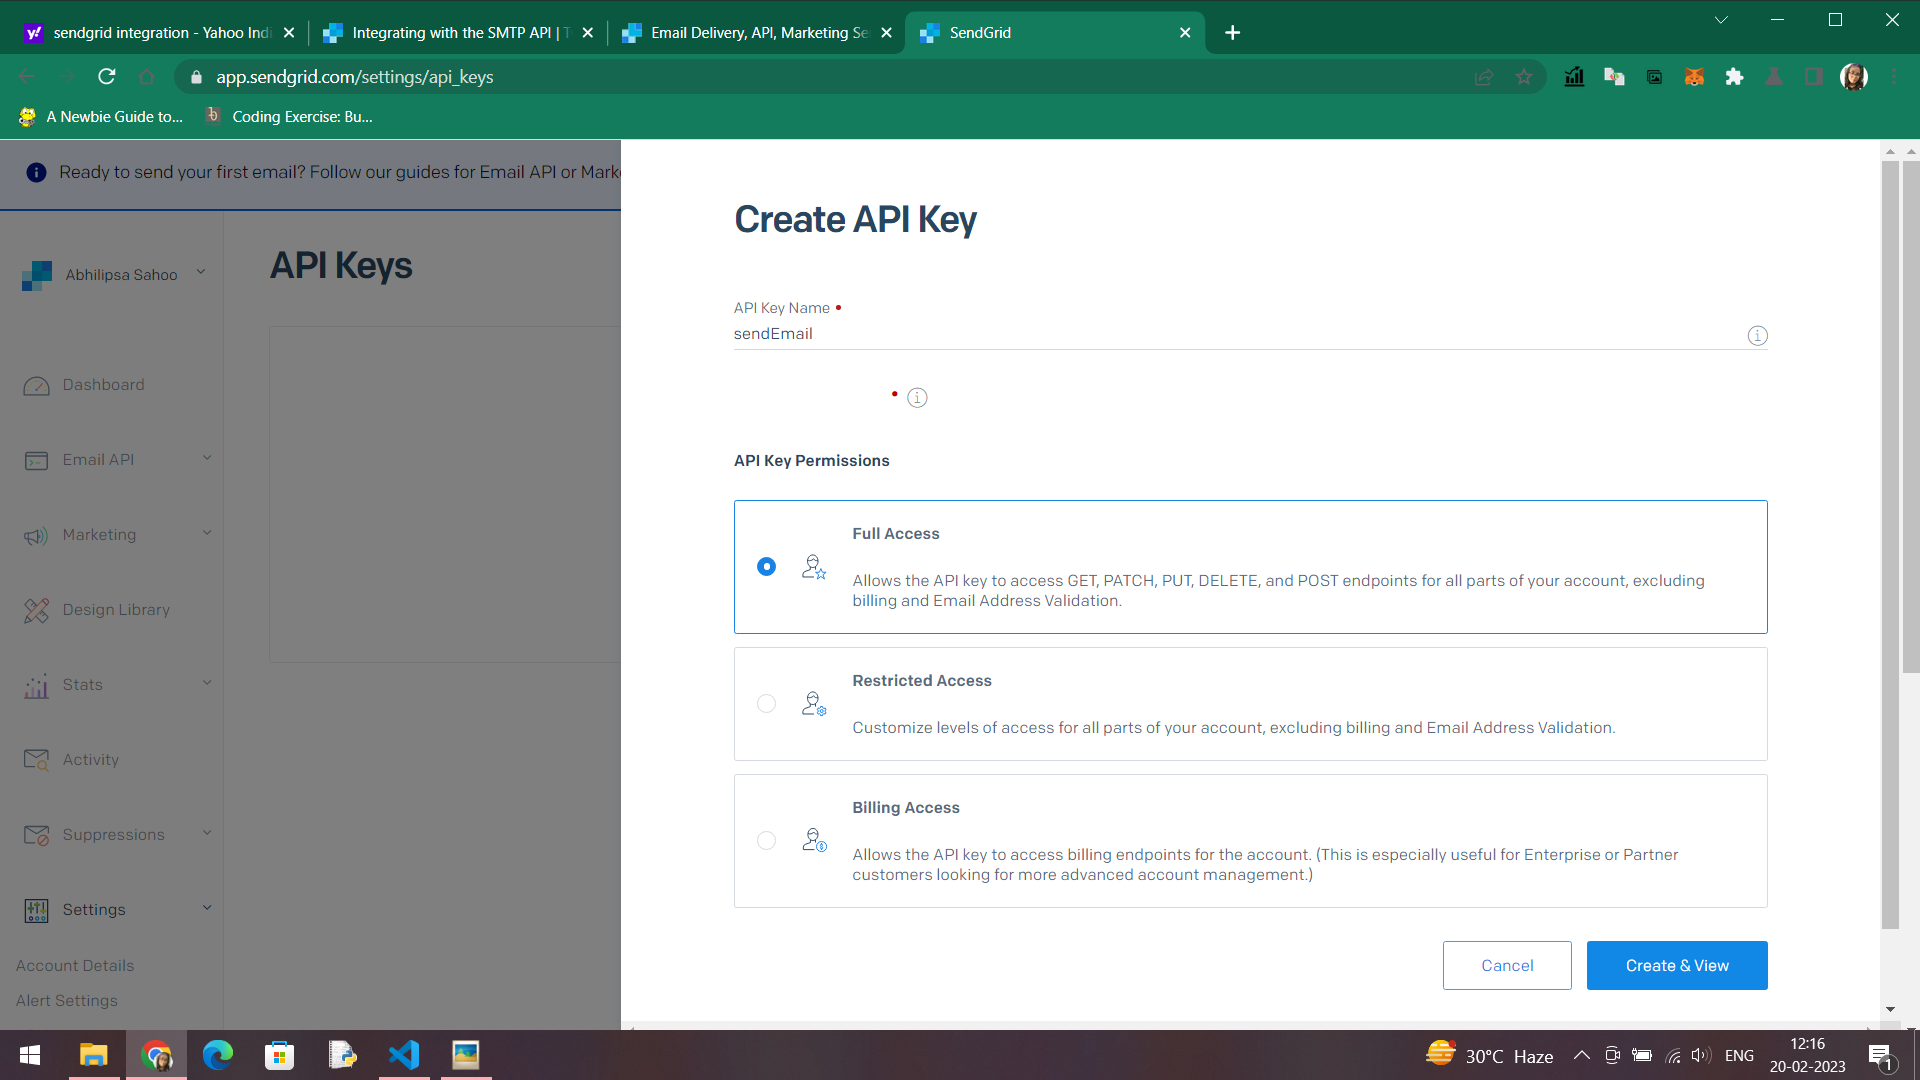Image resolution: width=1920 pixels, height=1080 pixels.
Task: Click the info icon beside API Key Name
Action: 1757,336
